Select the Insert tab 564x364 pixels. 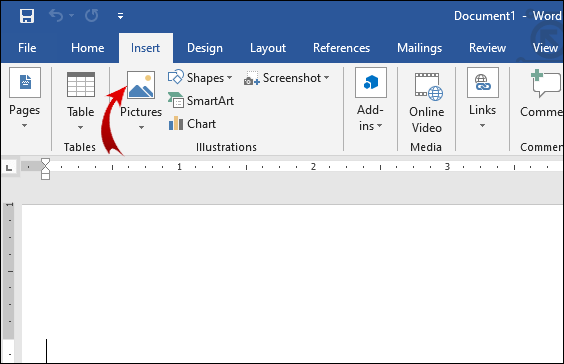(x=145, y=48)
